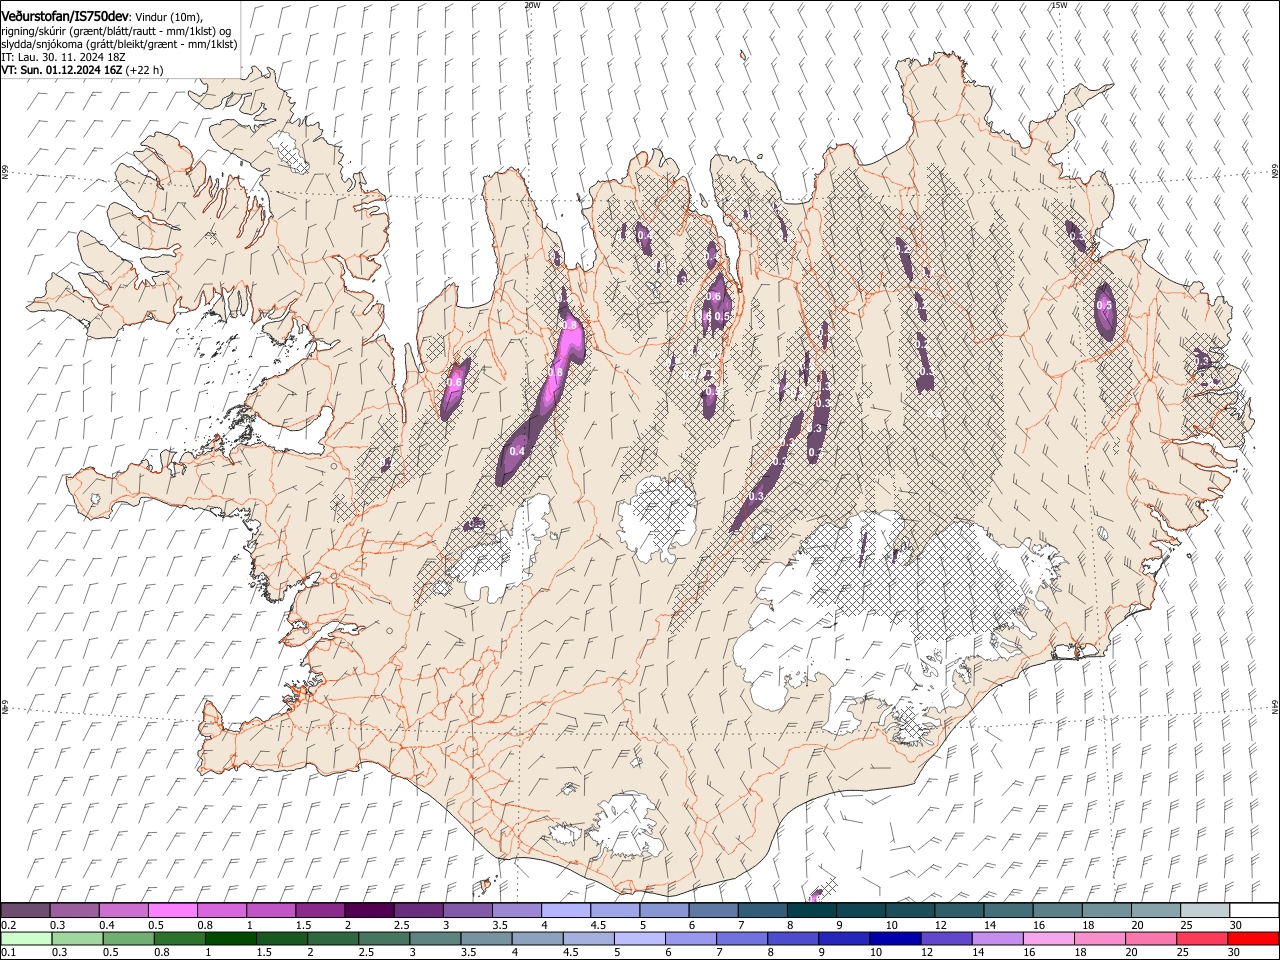Click the 'Vindur (10m)' header text
This screenshot has height=960, width=1280.
pos(168,17)
